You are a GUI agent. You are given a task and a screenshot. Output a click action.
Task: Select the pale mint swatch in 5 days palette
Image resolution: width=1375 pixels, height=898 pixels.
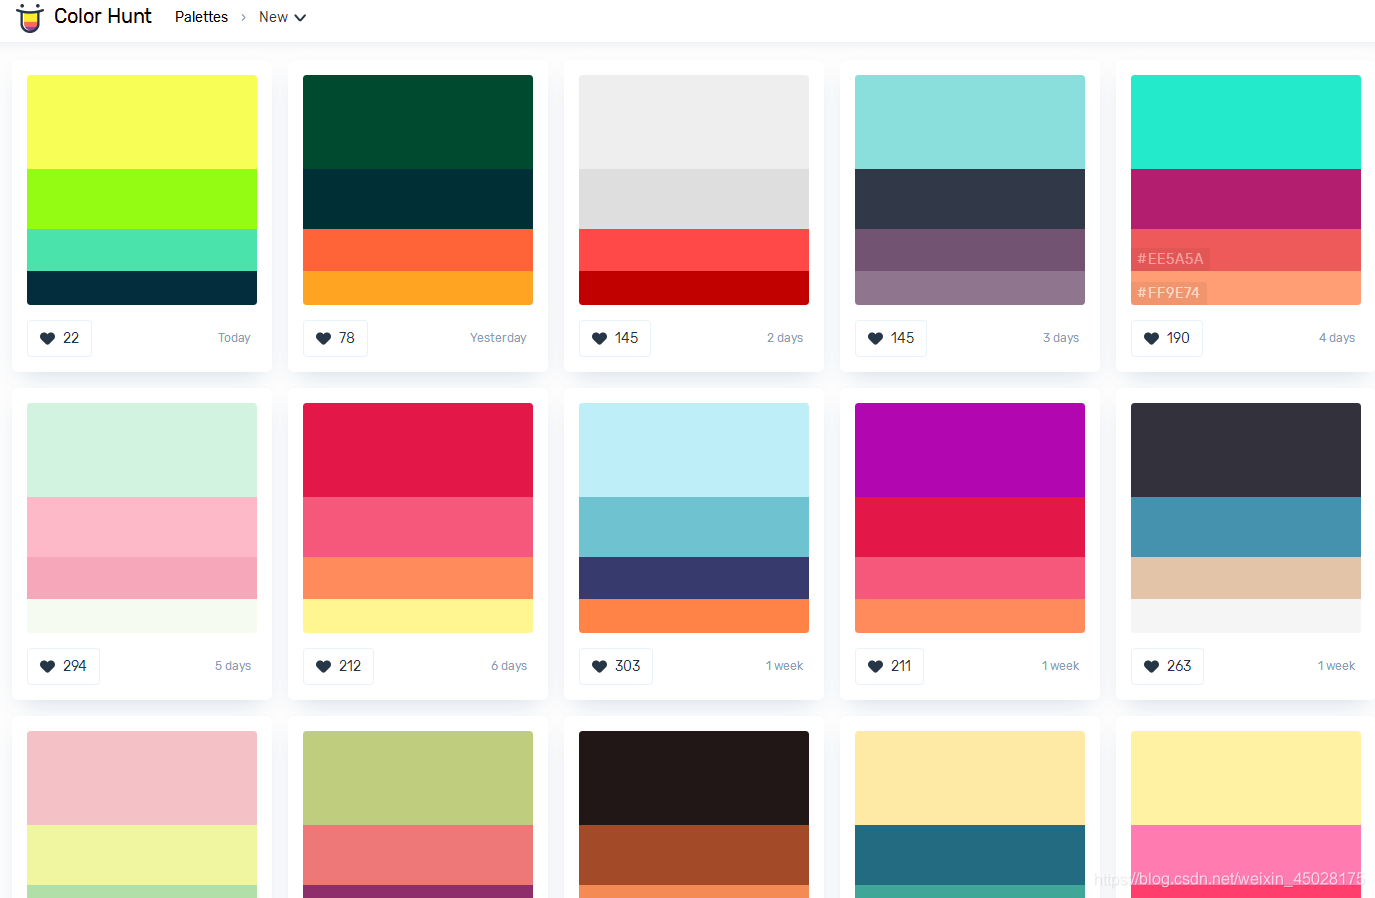point(142,450)
